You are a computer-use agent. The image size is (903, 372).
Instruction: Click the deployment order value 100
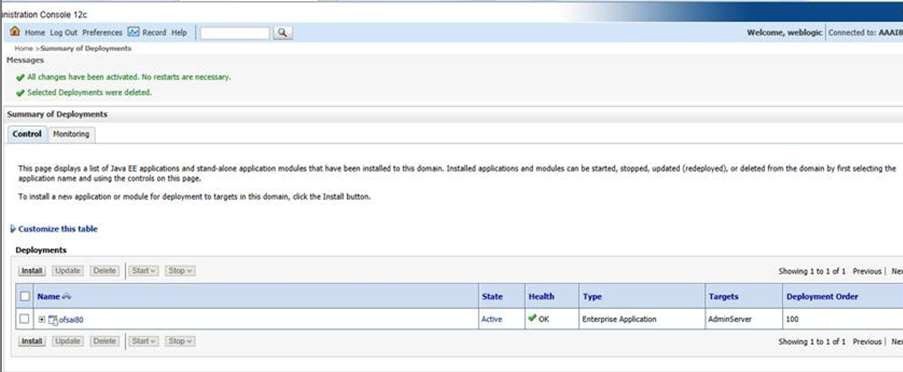tap(792, 319)
